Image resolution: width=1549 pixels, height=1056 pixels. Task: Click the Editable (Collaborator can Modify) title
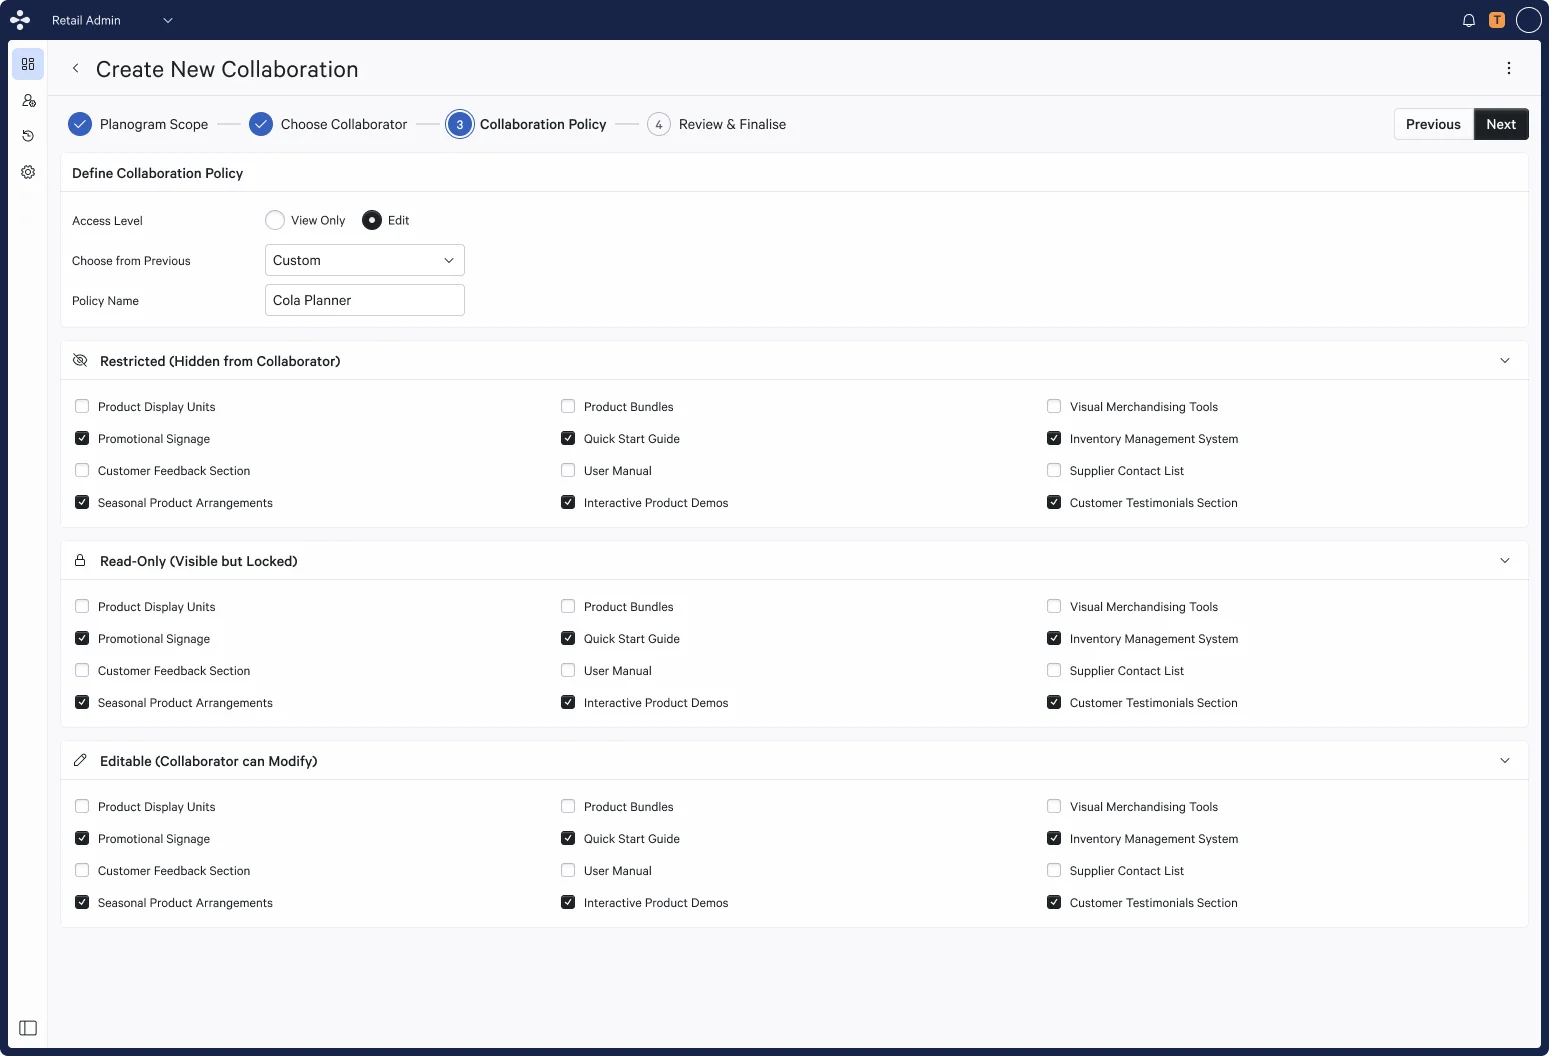pyautogui.click(x=209, y=761)
